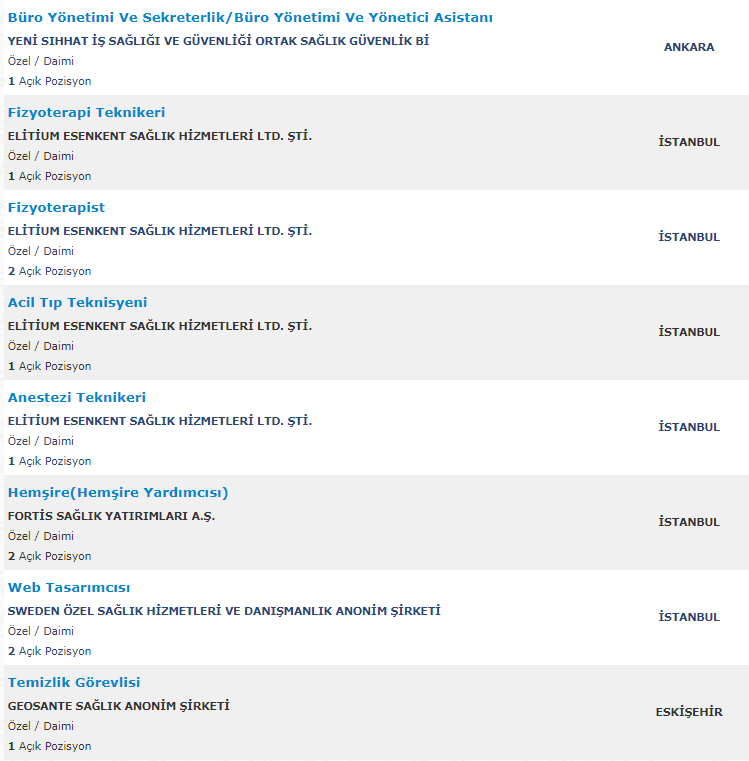Select the Acil Tıp Teknisyeni listing
The width and height of the screenshot is (749, 761).
tap(77, 303)
